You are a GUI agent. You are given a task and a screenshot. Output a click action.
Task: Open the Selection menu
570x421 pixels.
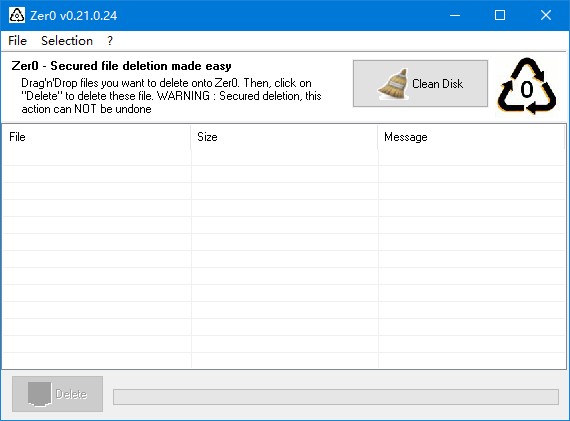click(x=67, y=41)
